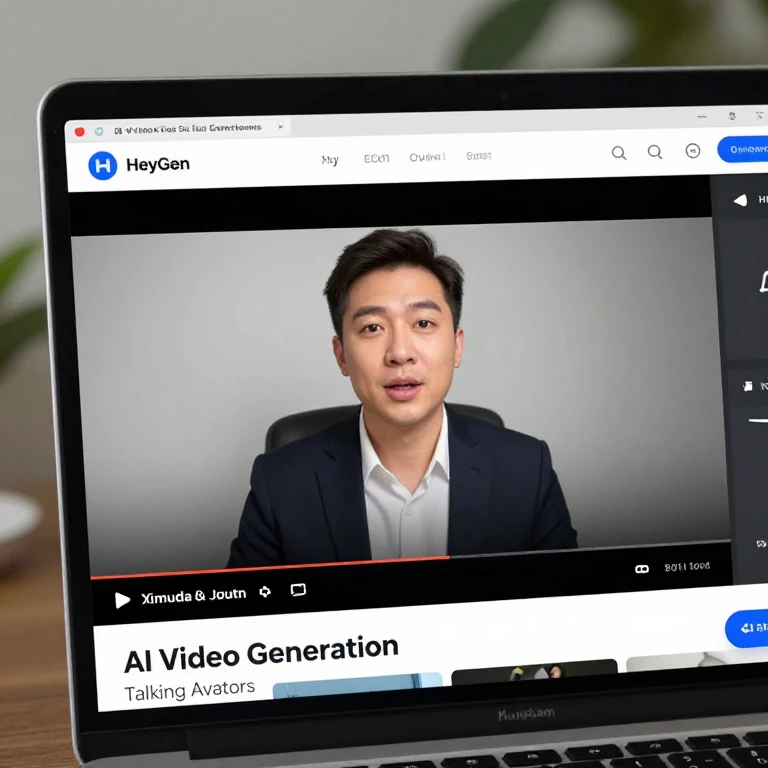Click the small icon at sidebar bottom

pos(762,544)
